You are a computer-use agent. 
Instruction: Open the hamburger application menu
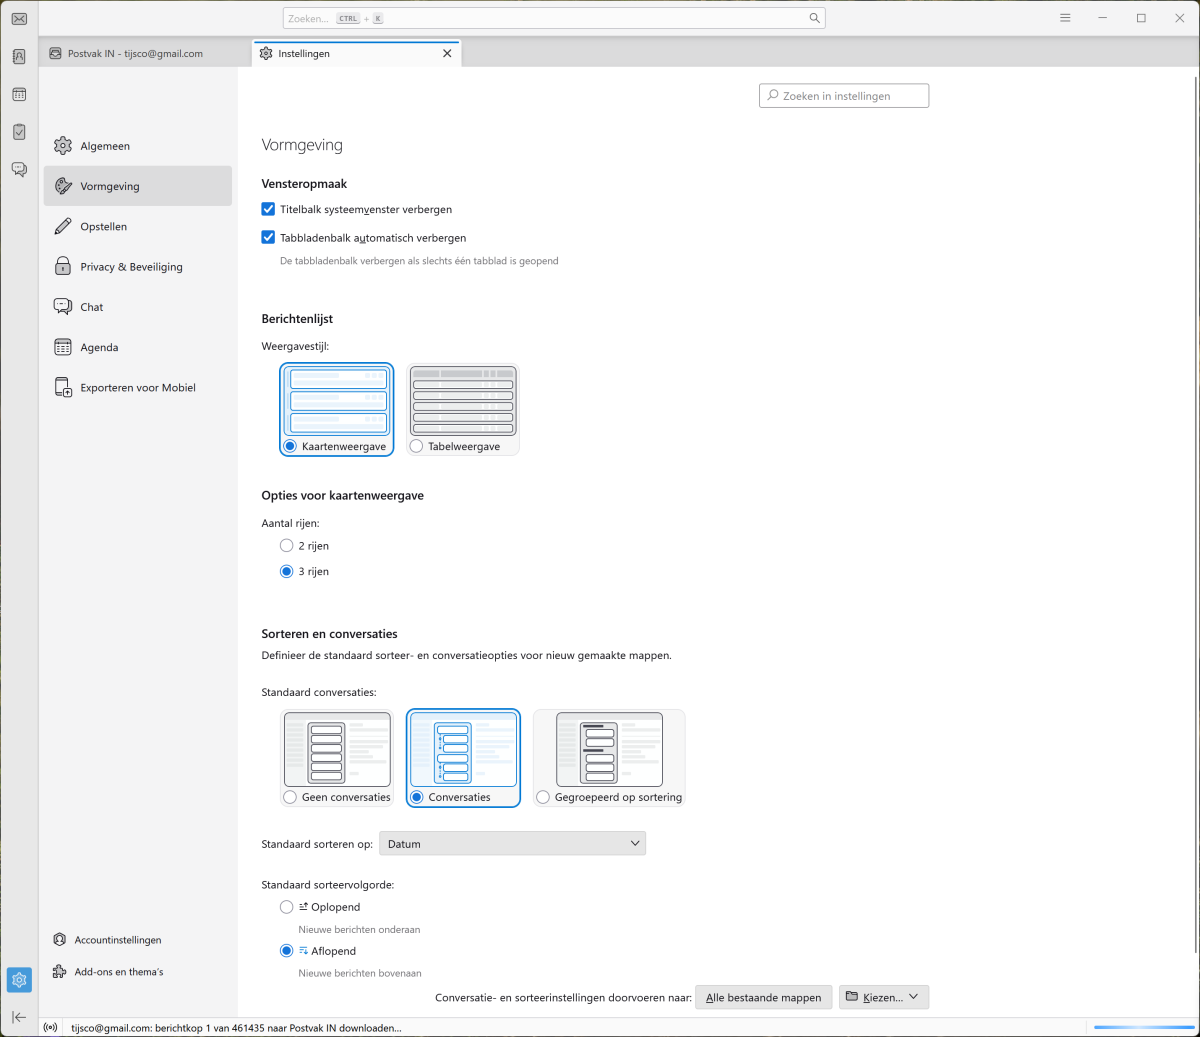(x=1065, y=18)
